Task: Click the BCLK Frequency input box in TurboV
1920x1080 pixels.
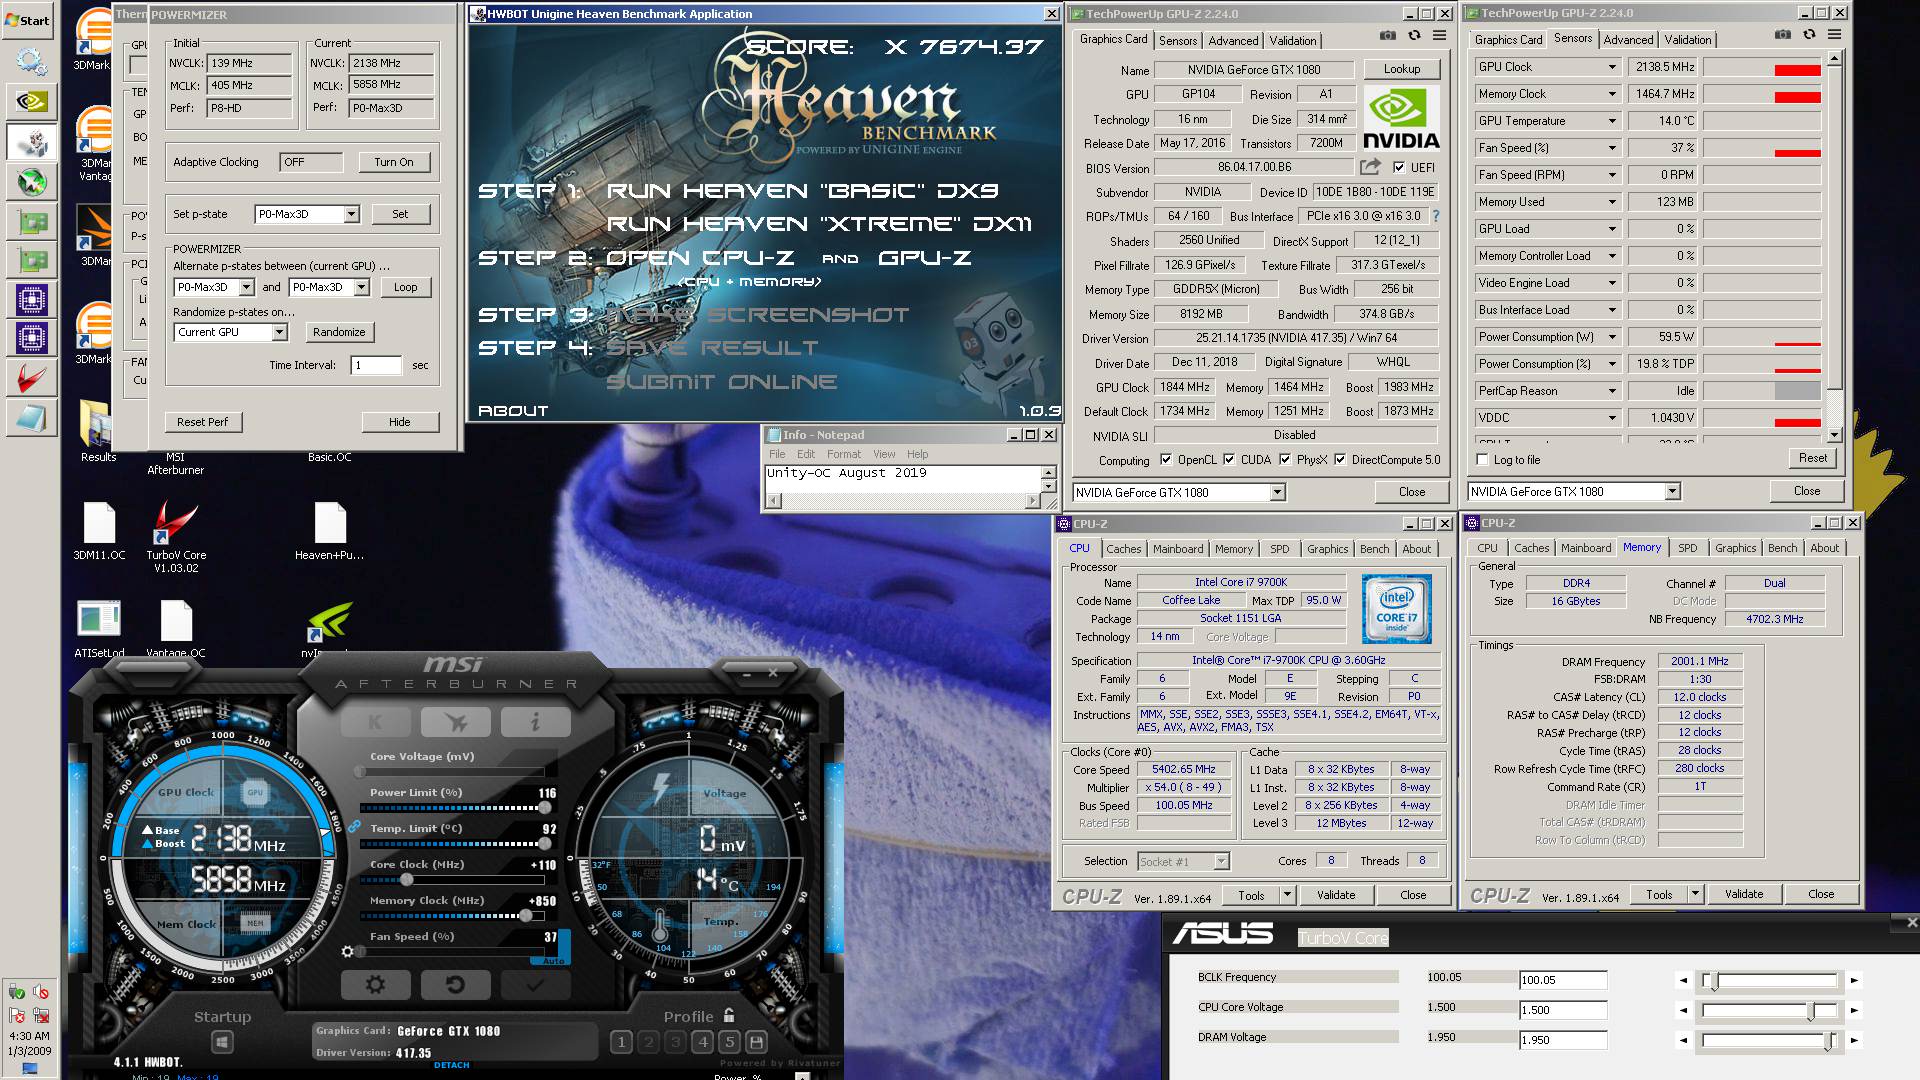Action: pyautogui.click(x=1563, y=980)
